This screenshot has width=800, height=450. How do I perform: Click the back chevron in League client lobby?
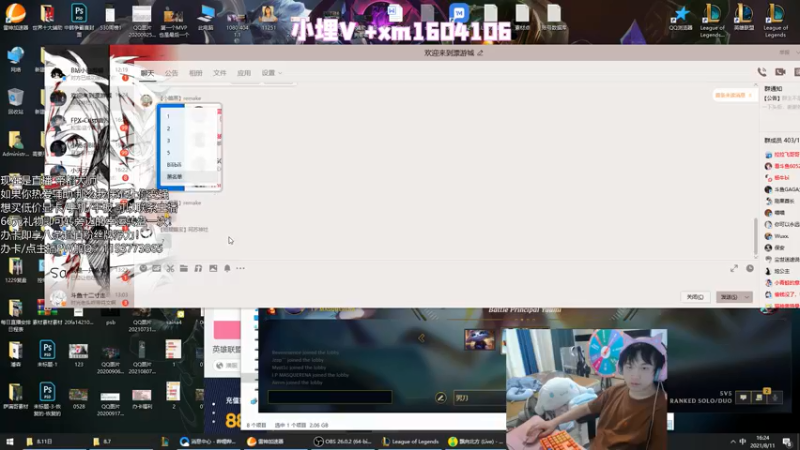pos(421,338)
